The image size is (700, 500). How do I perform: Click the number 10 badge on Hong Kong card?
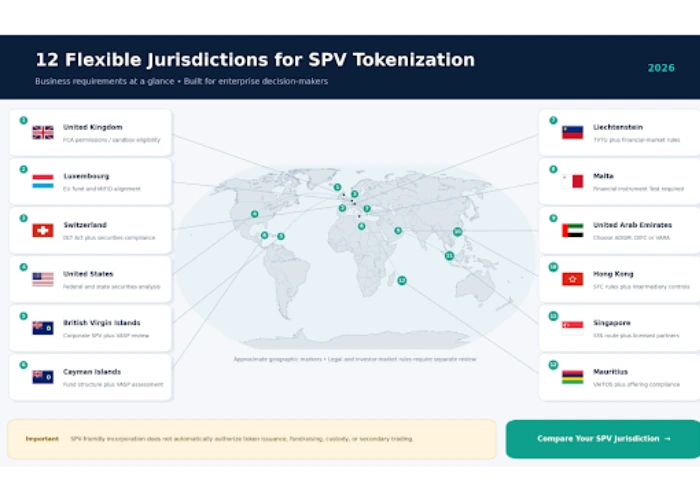tap(553, 267)
